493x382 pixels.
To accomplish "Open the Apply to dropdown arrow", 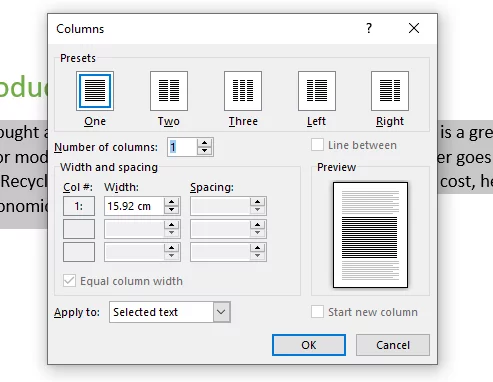I will 221,312.
